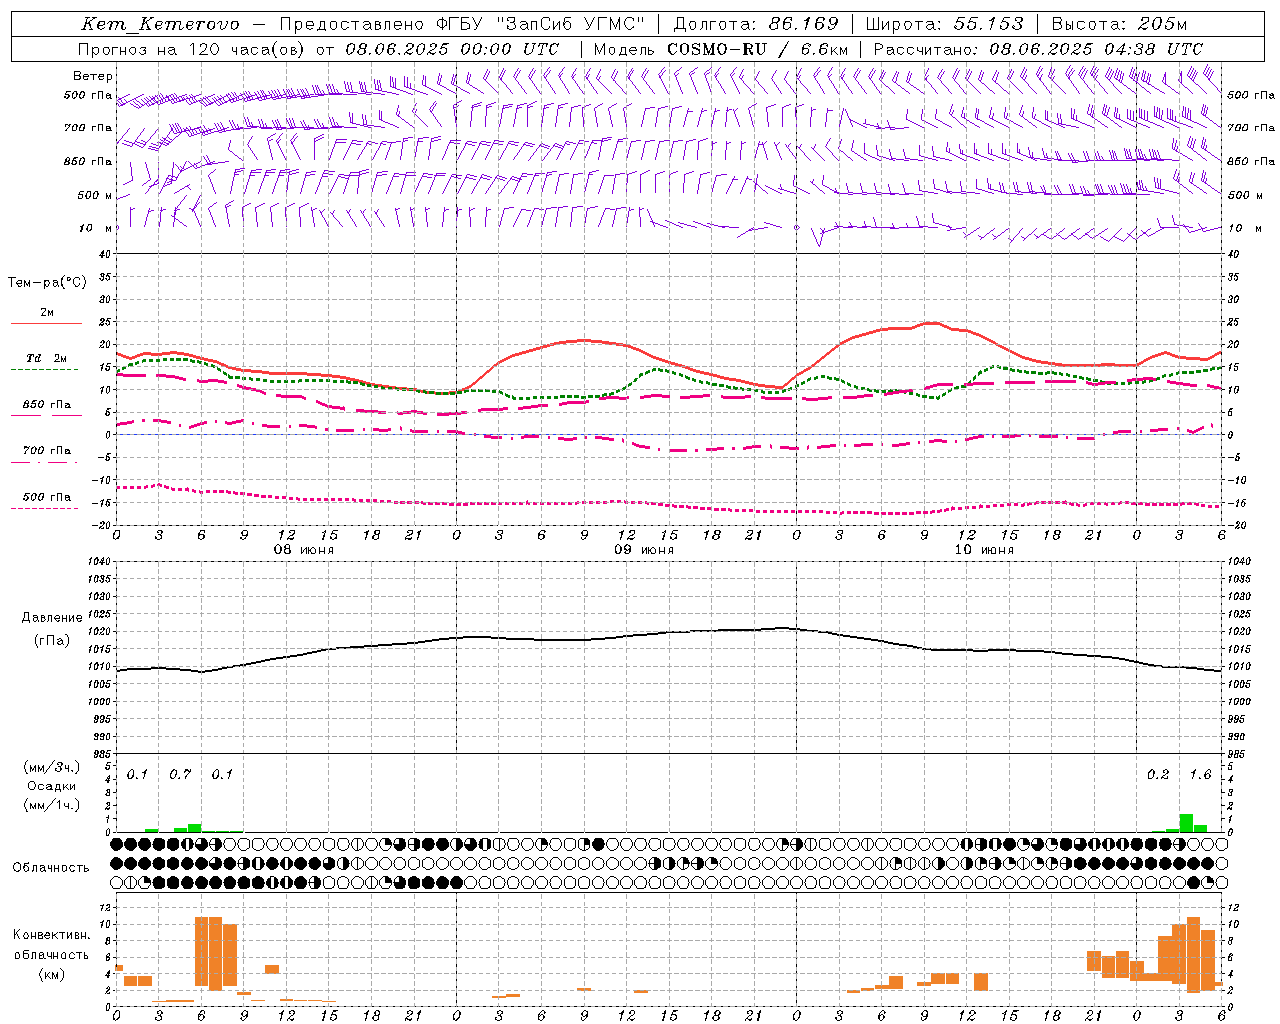1280x1024 pixels.
Task: Click the Широта: 55.153 header field
Action: (945, 24)
